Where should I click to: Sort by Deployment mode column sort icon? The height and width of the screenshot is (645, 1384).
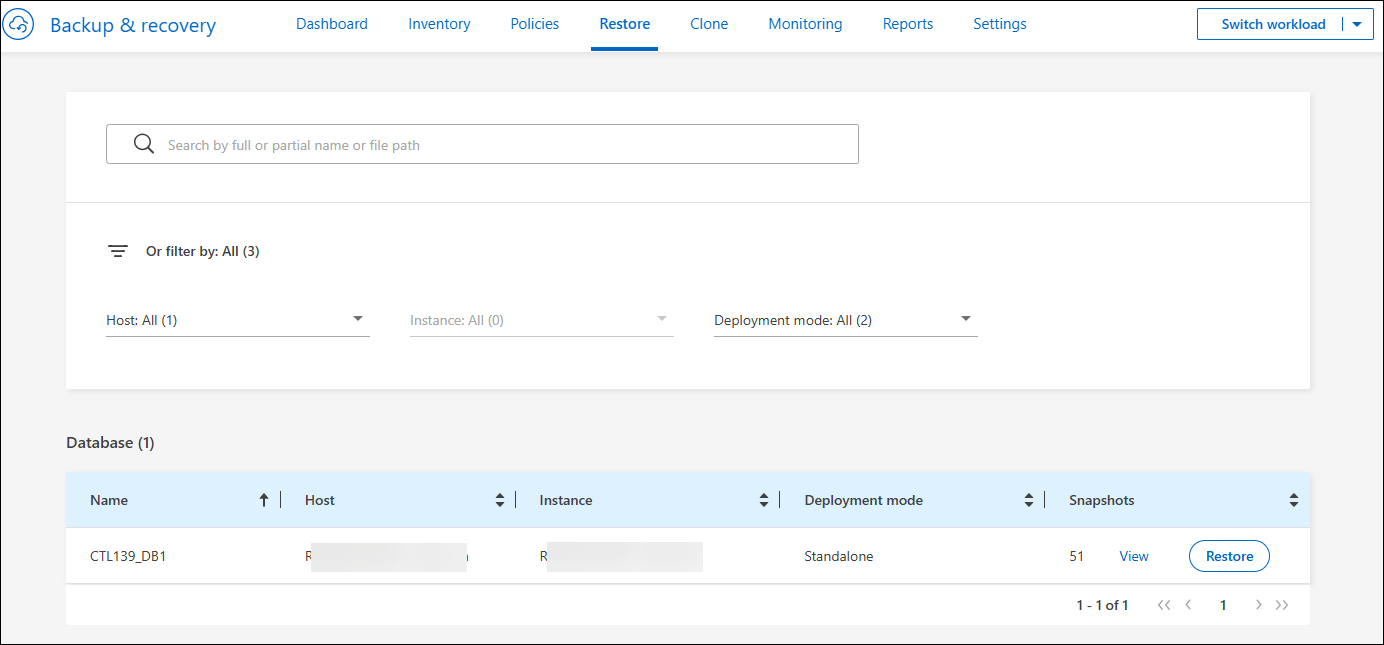coord(1029,500)
